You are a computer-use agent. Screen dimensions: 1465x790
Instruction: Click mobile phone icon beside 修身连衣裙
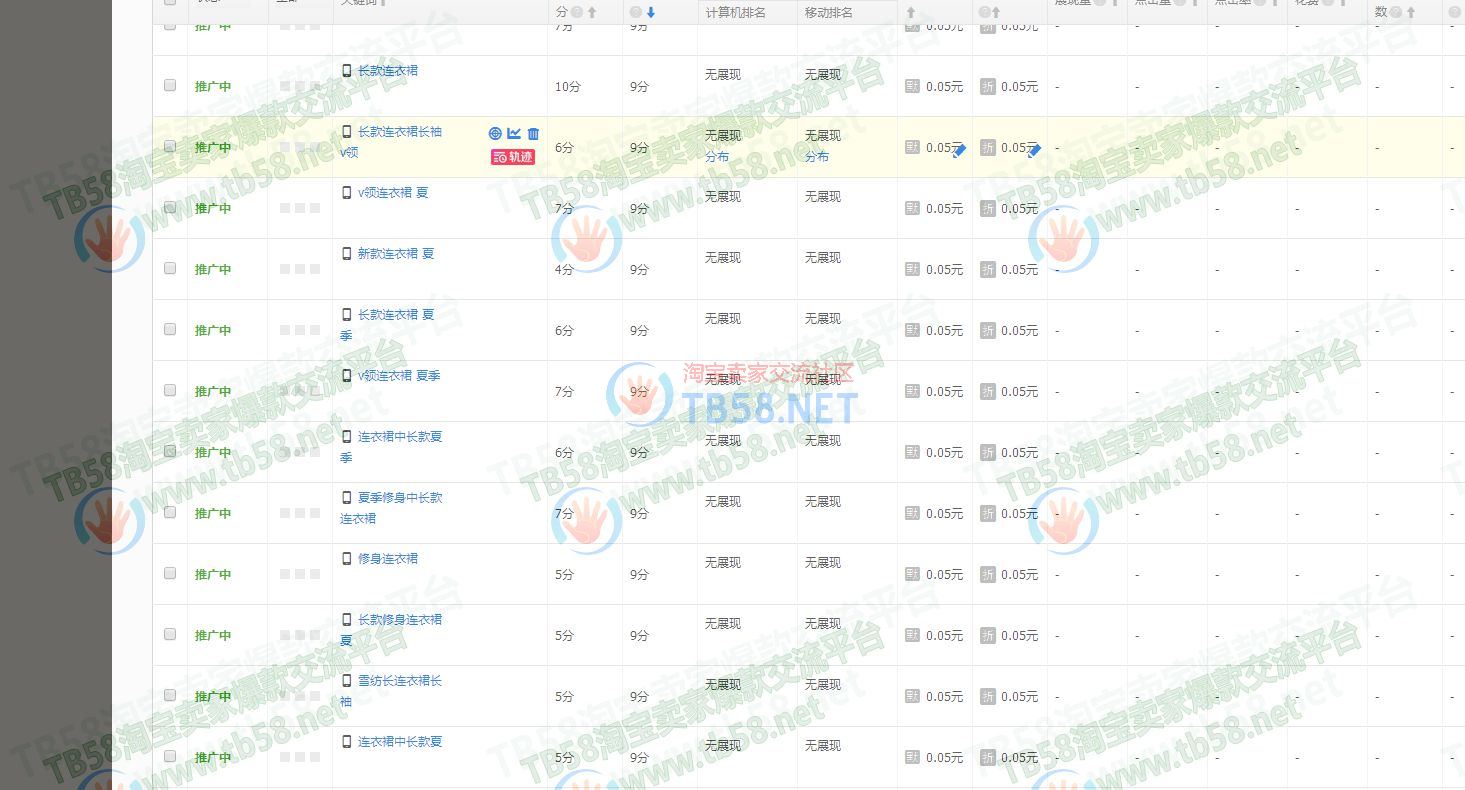(347, 559)
